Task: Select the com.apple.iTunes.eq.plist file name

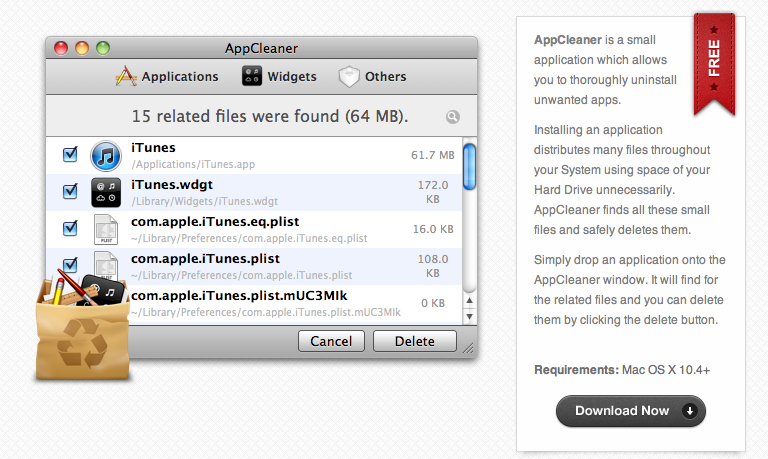Action: 215,222
